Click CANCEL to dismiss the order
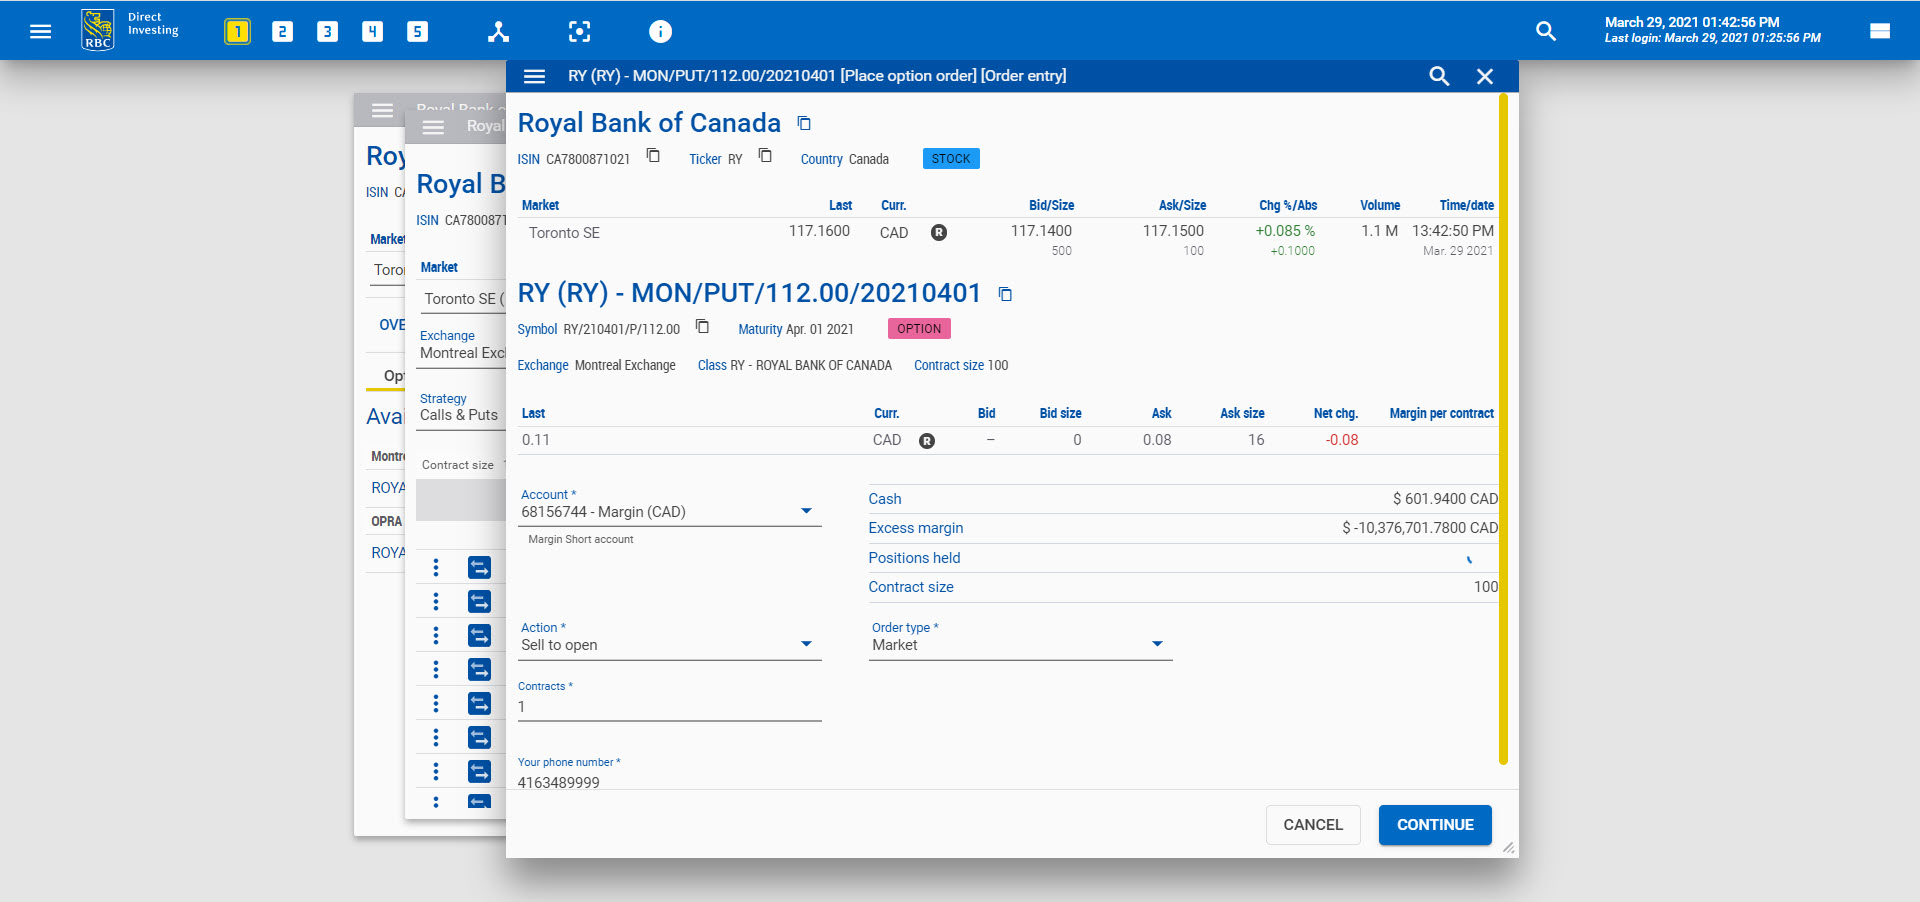The height and width of the screenshot is (902, 1920). pyautogui.click(x=1312, y=824)
